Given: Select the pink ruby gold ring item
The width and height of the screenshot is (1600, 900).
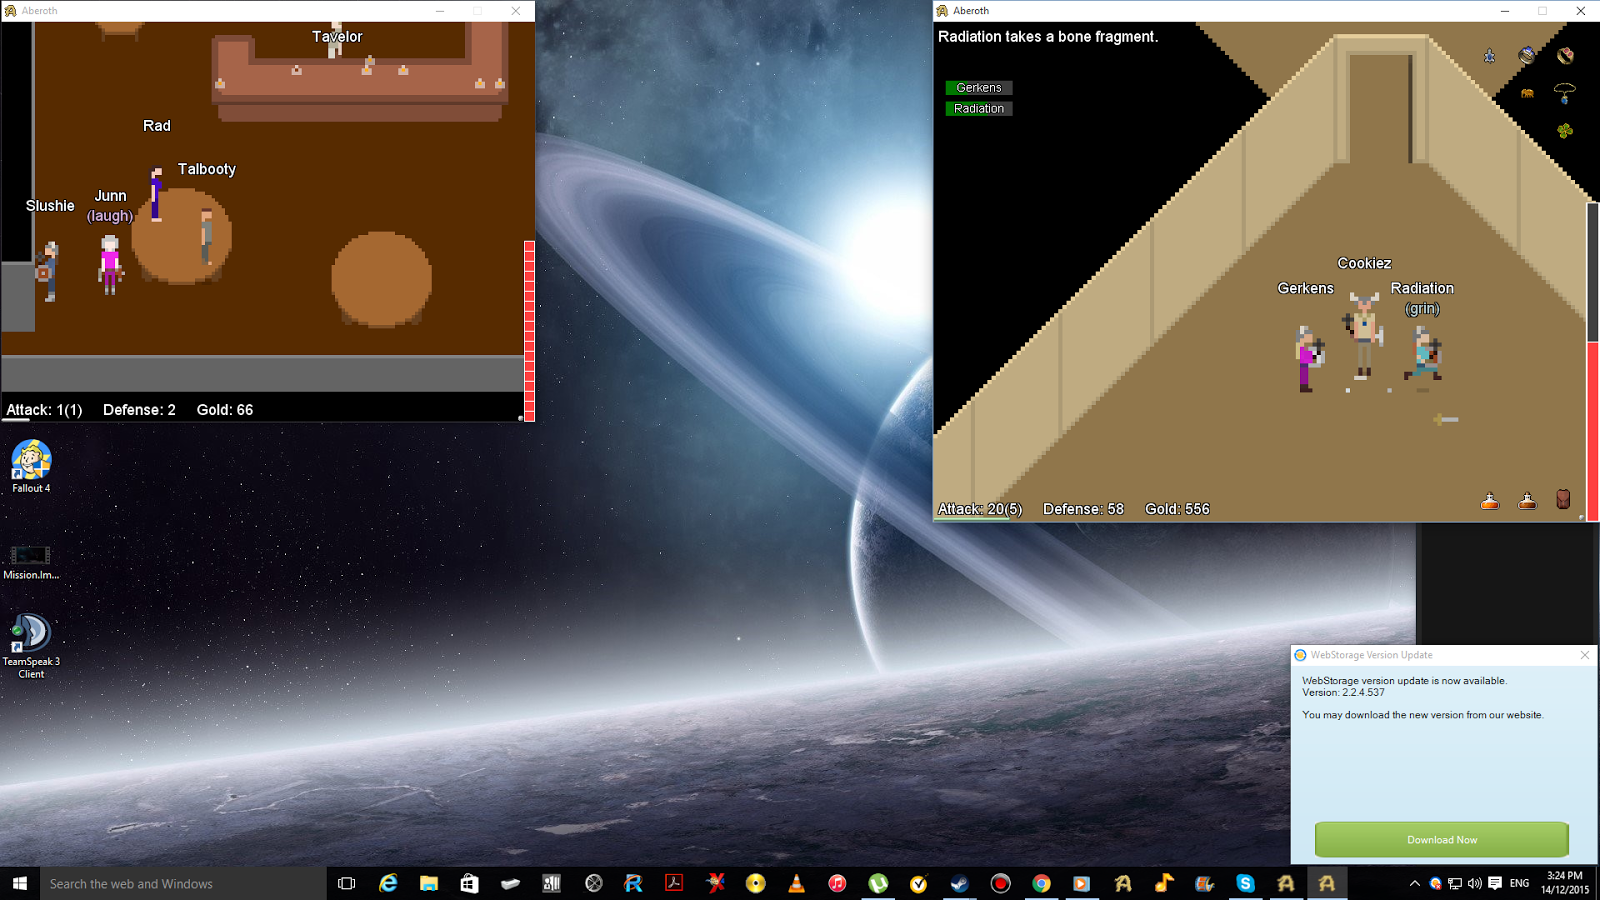Looking at the screenshot, I should 1565,56.
